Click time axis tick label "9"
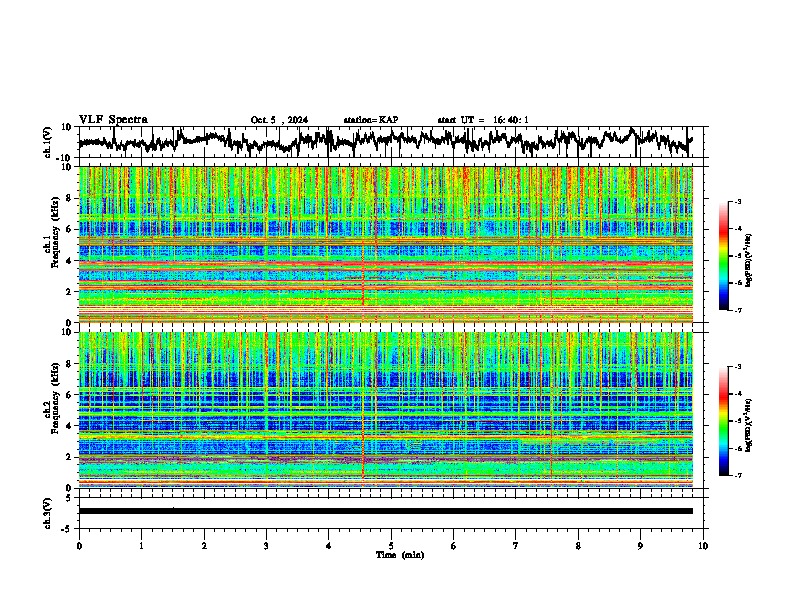This screenshot has height=612, width=792. [x=640, y=546]
